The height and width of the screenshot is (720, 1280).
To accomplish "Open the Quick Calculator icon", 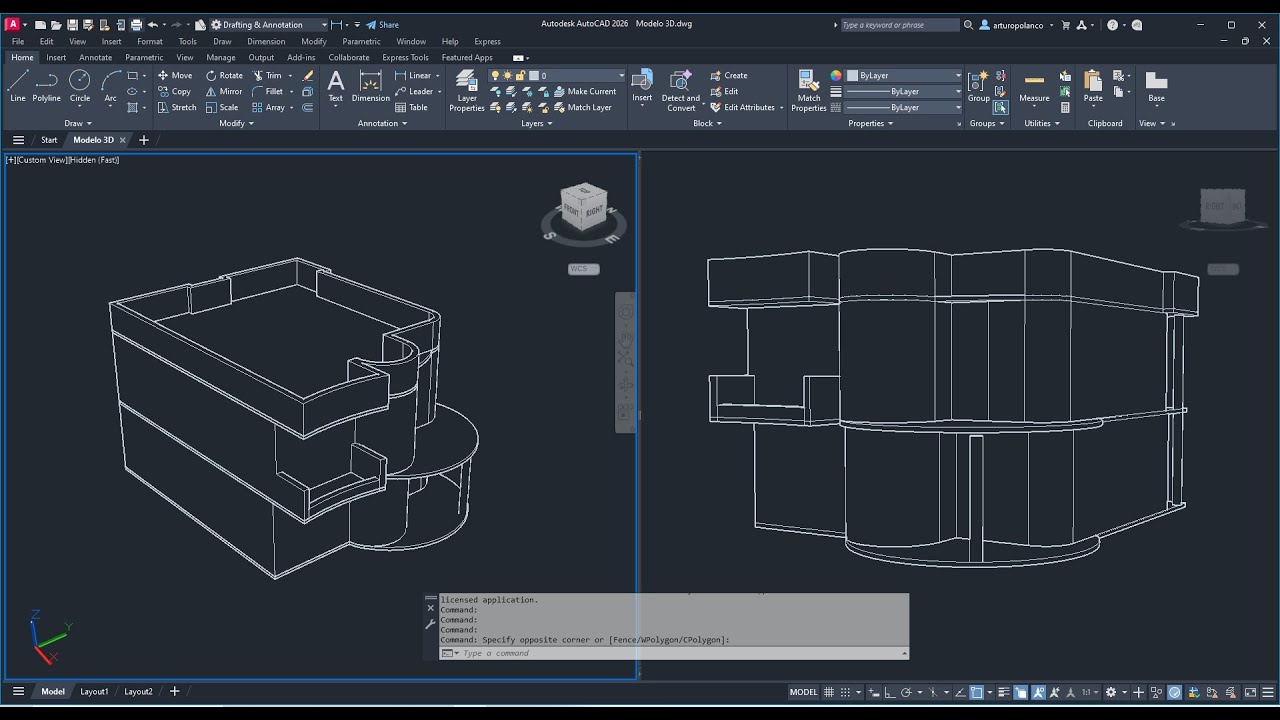I will 1065,107.
